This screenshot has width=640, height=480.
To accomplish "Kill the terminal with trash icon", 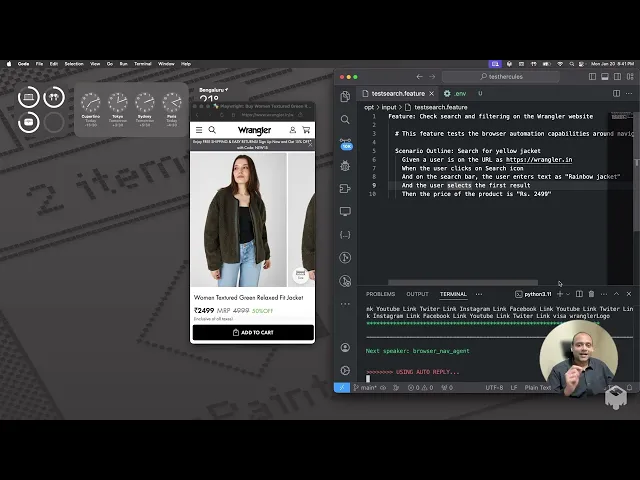I will click(591, 294).
